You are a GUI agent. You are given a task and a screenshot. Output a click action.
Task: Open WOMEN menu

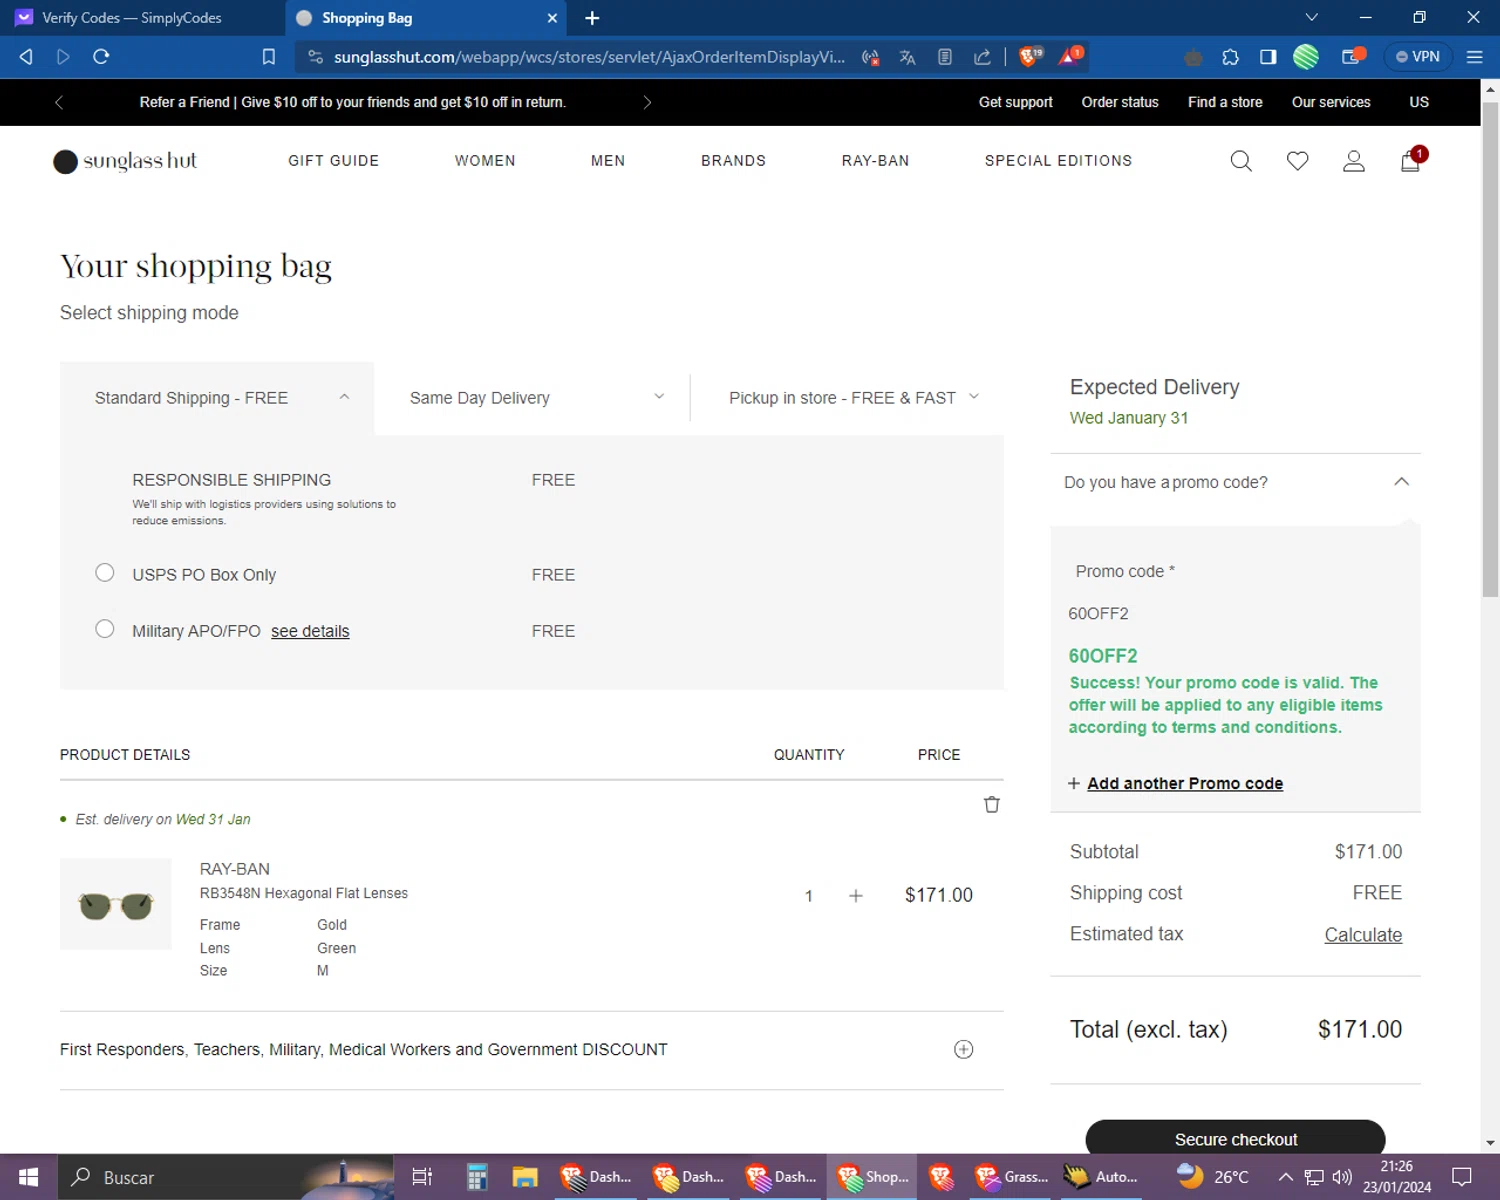485,161
